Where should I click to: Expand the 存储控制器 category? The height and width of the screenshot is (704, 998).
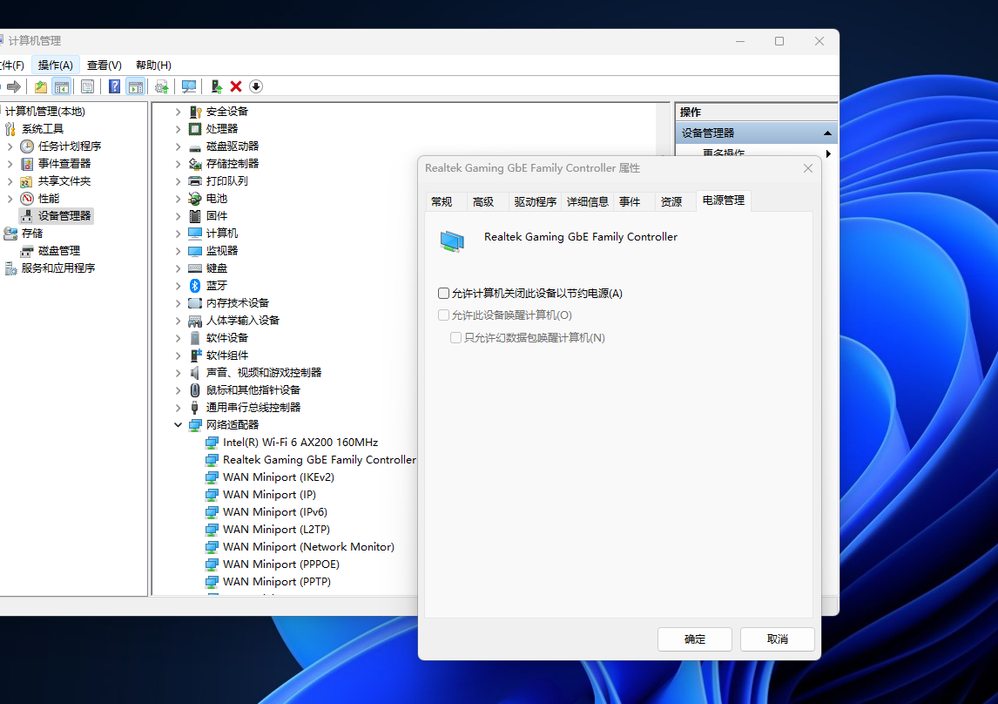coord(178,164)
